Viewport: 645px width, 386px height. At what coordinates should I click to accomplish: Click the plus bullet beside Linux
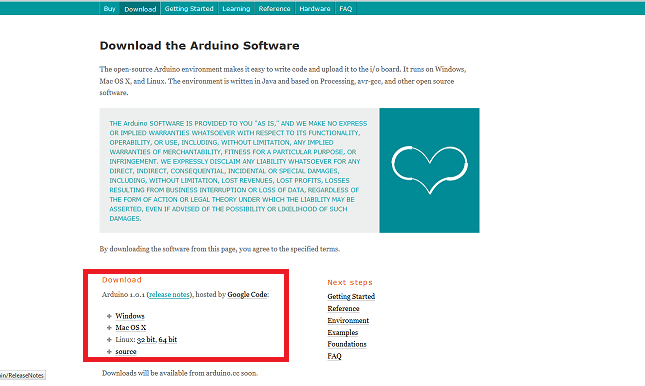[109, 339]
